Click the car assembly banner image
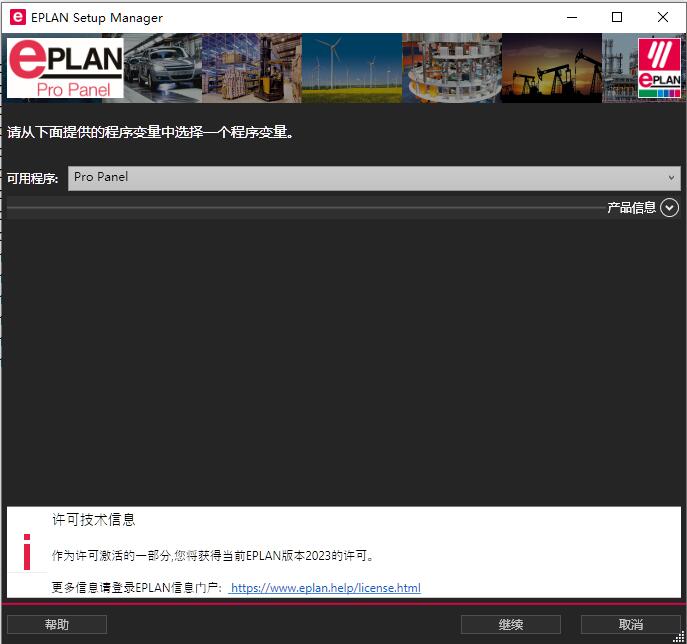687x644 pixels. pos(163,68)
